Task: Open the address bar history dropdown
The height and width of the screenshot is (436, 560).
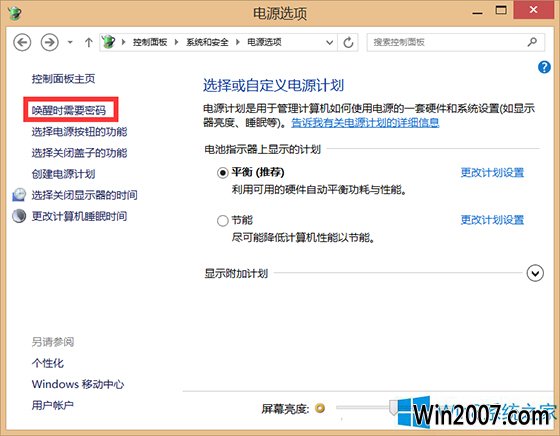Action: tap(329, 42)
